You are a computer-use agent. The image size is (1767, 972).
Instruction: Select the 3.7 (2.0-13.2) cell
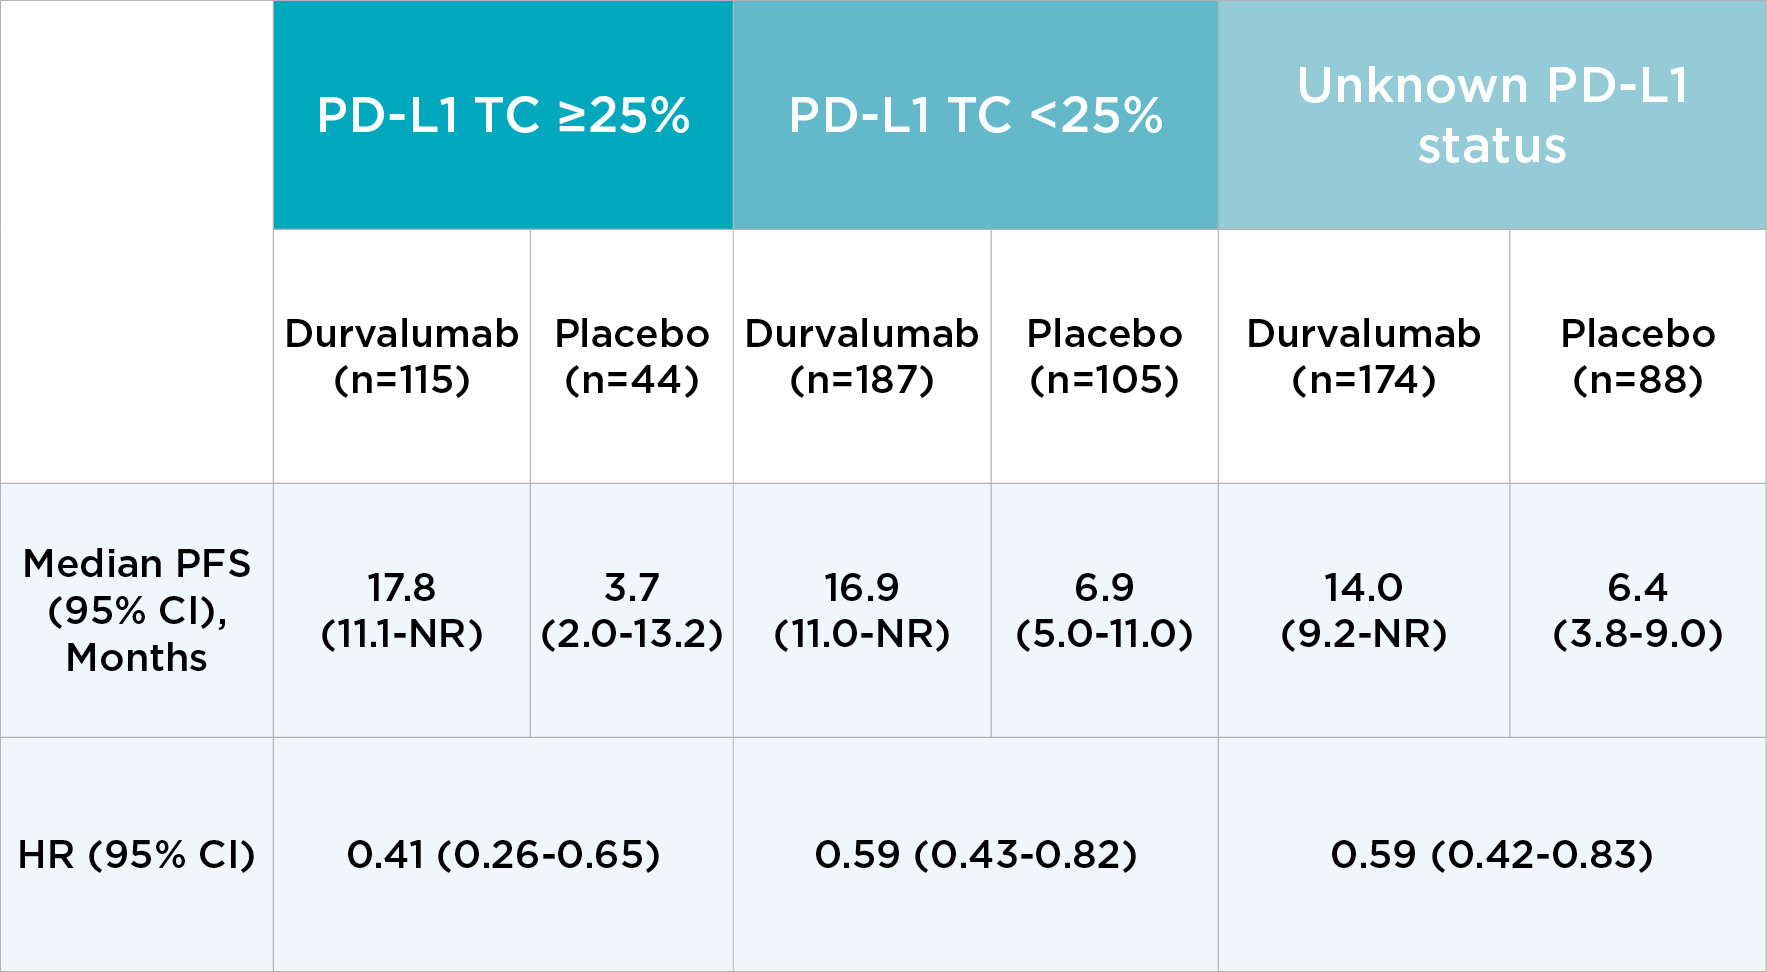[632, 610]
